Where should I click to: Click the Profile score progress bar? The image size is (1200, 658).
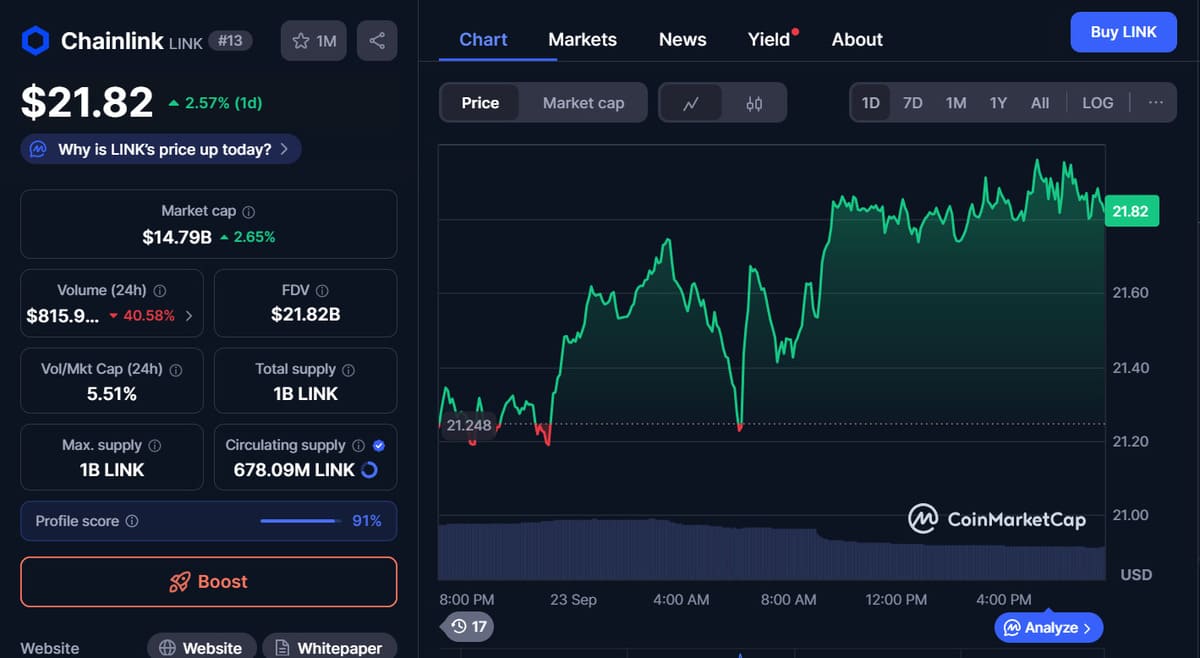(299, 521)
